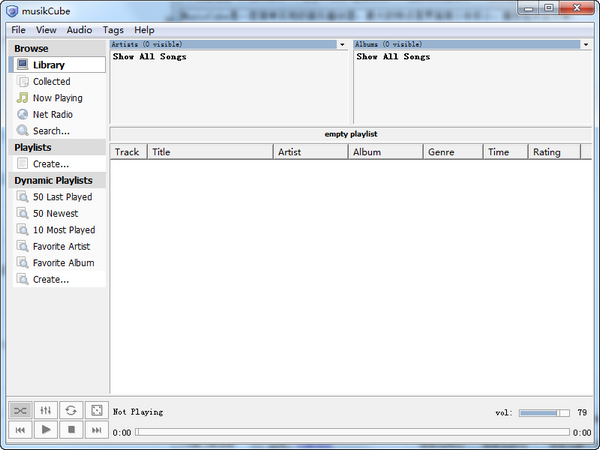Open the Audio menu
The image size is (600, 450).
pos(79,30)
